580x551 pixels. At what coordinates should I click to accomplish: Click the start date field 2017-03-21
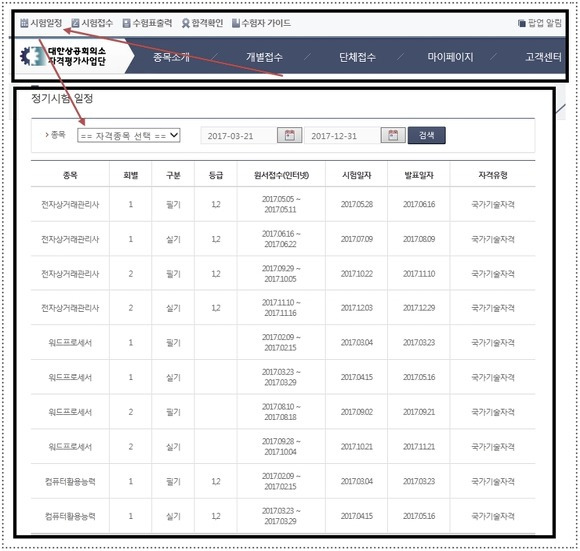point(239,136)
